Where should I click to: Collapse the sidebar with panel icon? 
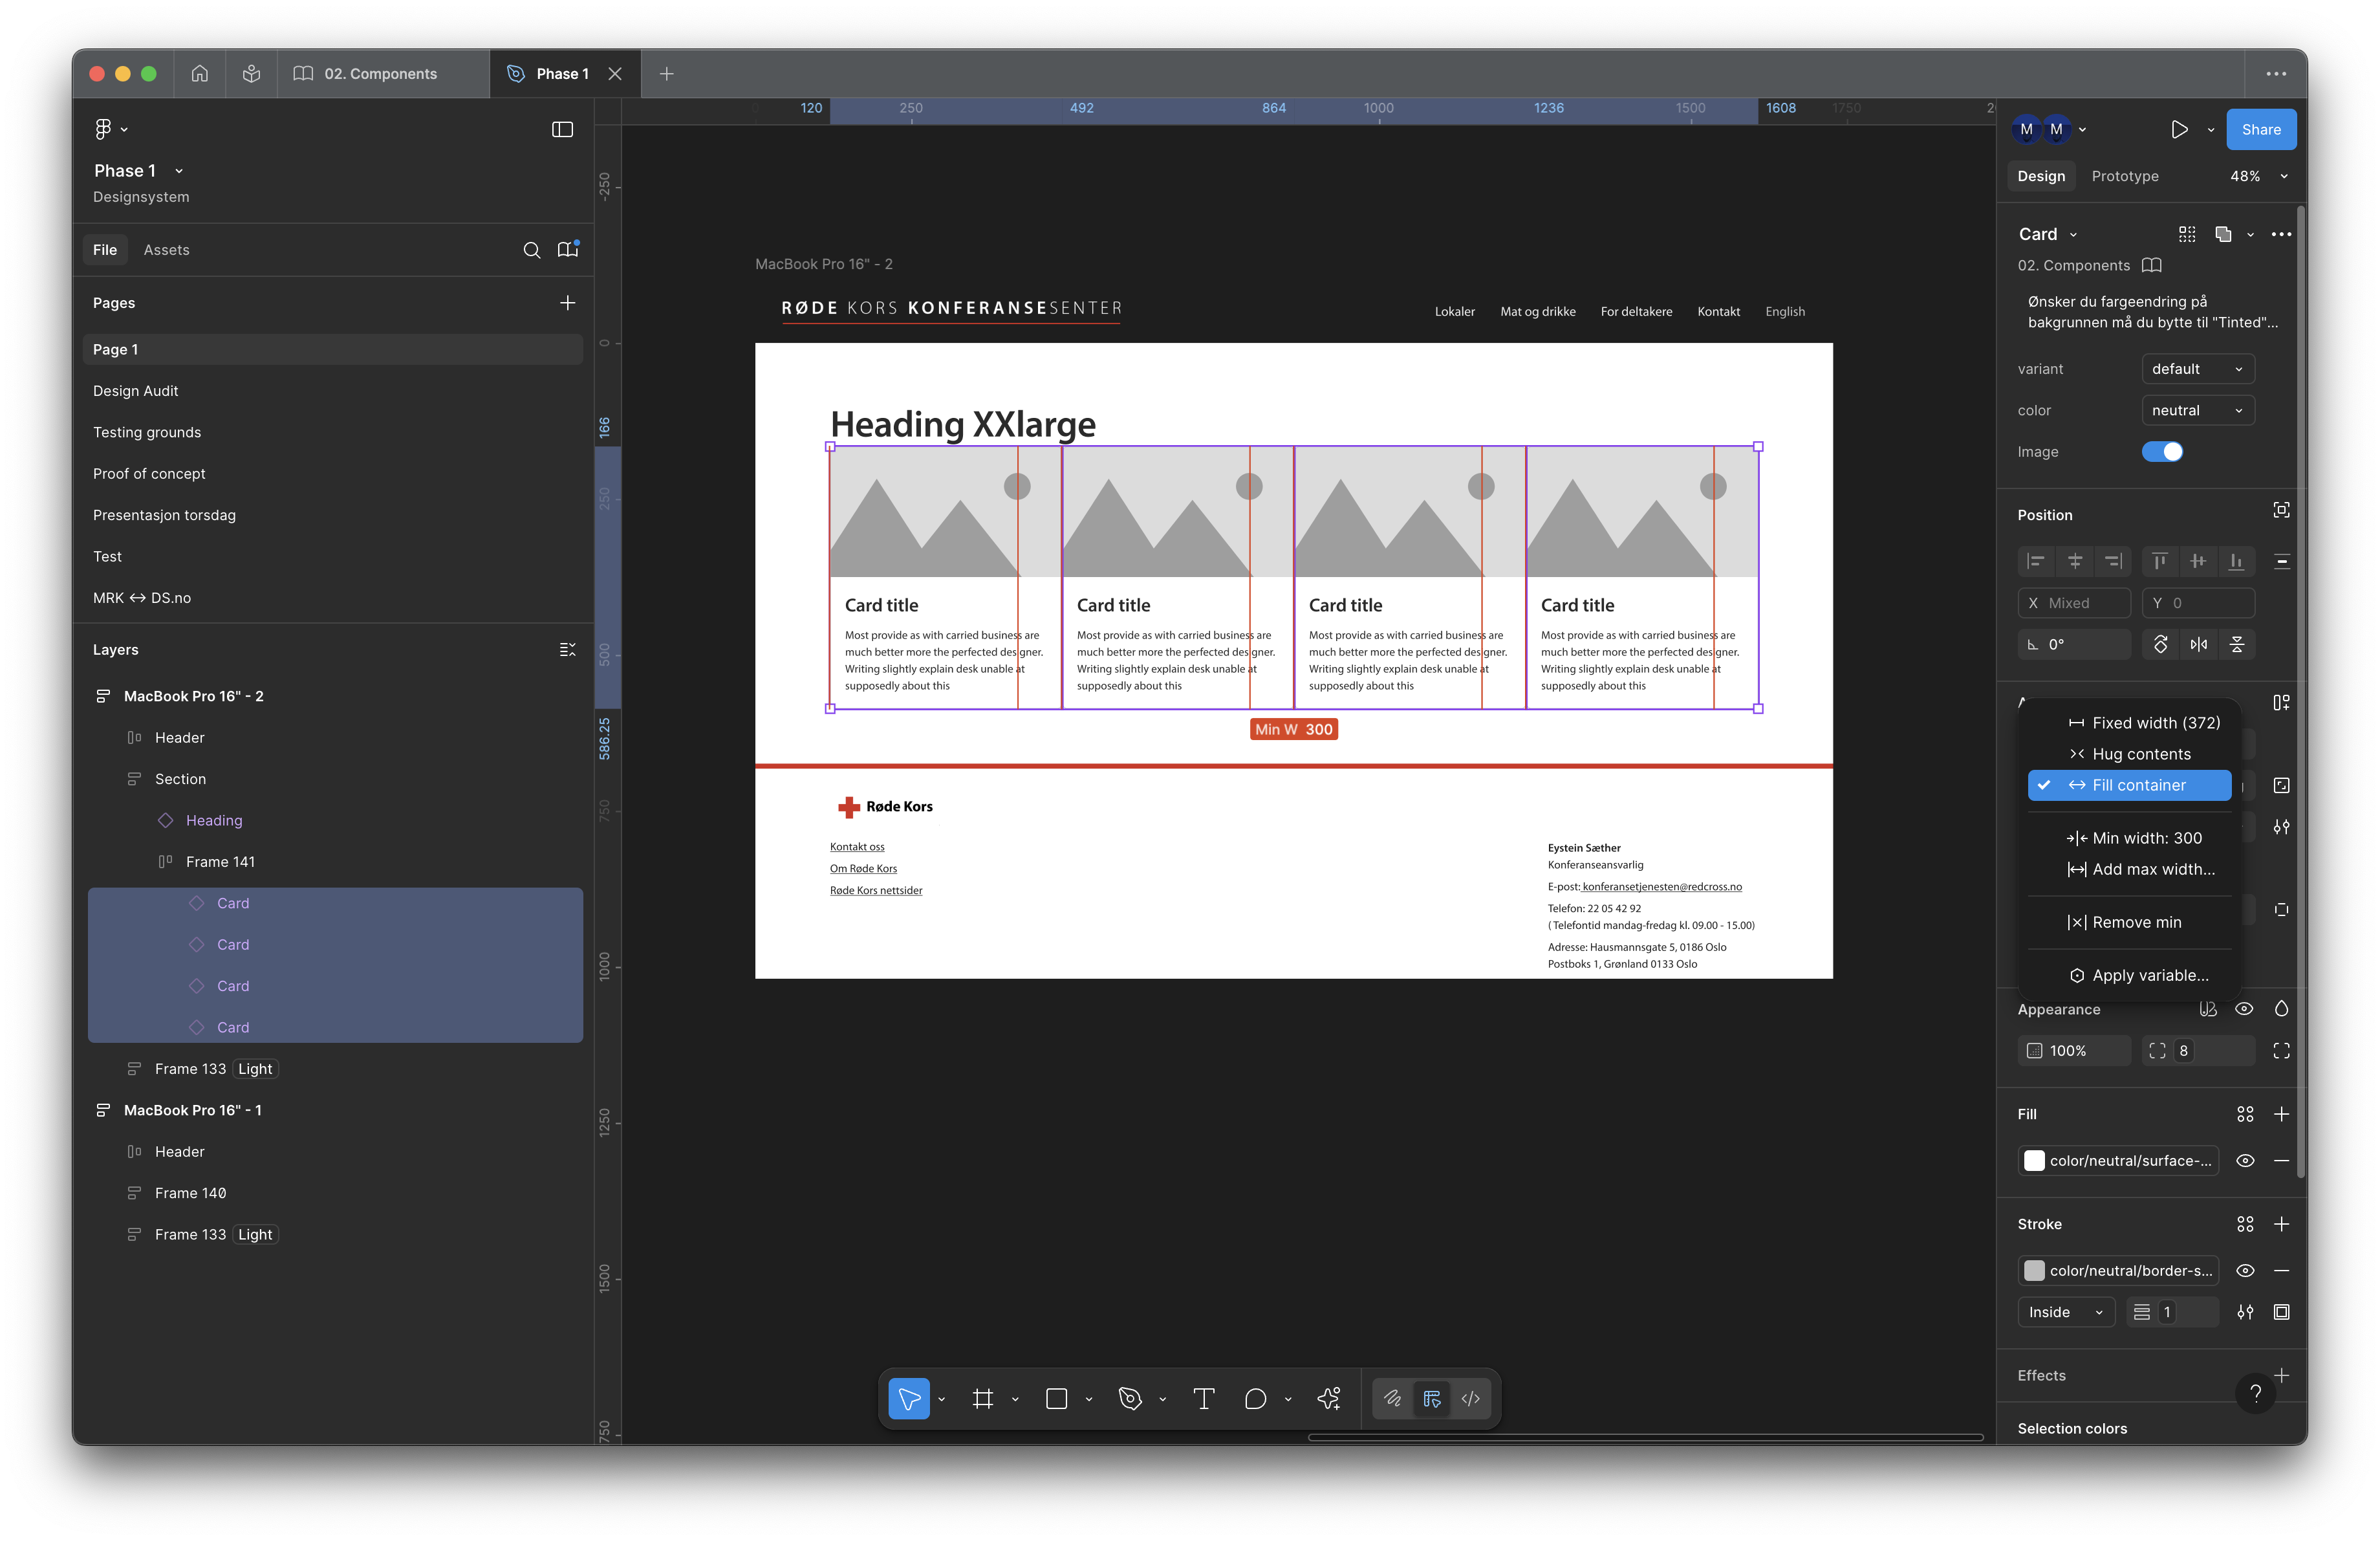coord(562,129)
